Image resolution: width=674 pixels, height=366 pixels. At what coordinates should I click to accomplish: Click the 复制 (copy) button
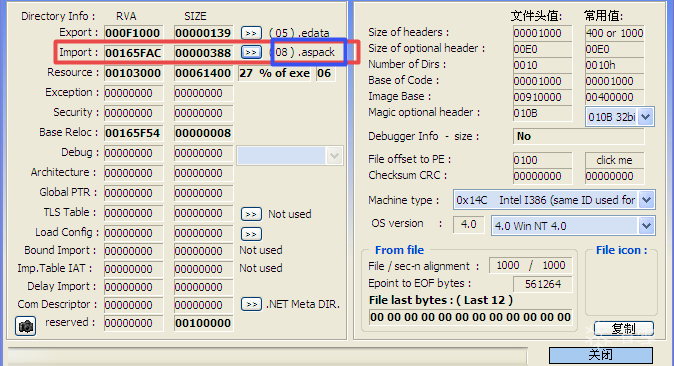[624, 329]
